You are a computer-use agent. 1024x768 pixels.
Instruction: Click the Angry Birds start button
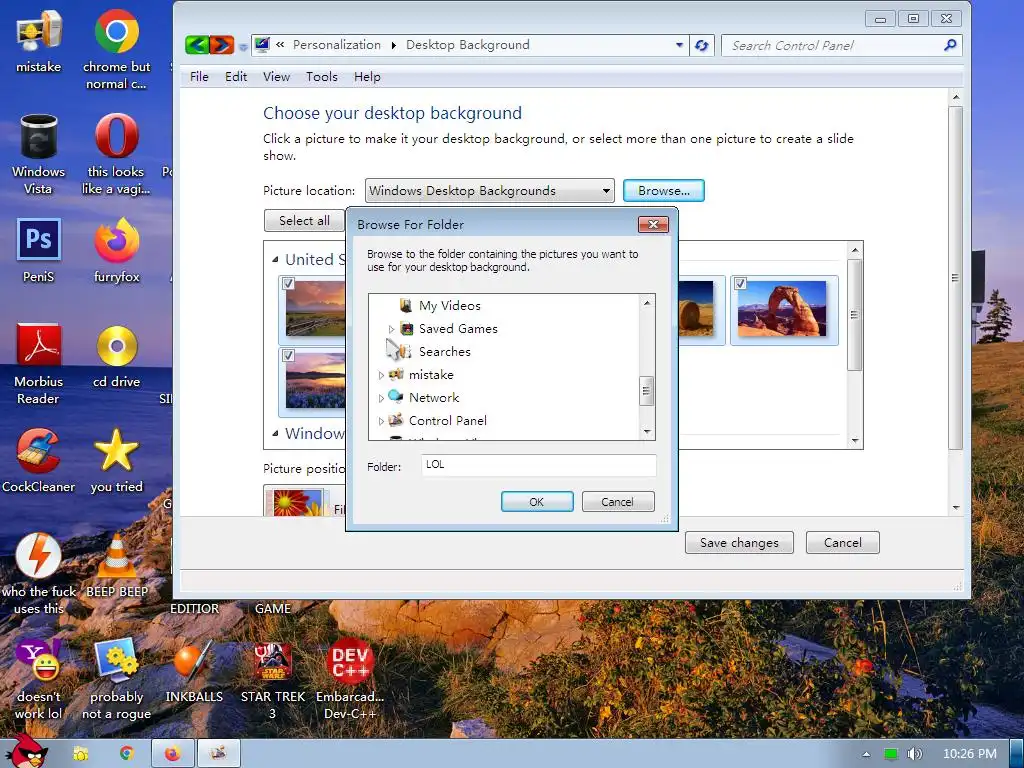pos(27,752)
